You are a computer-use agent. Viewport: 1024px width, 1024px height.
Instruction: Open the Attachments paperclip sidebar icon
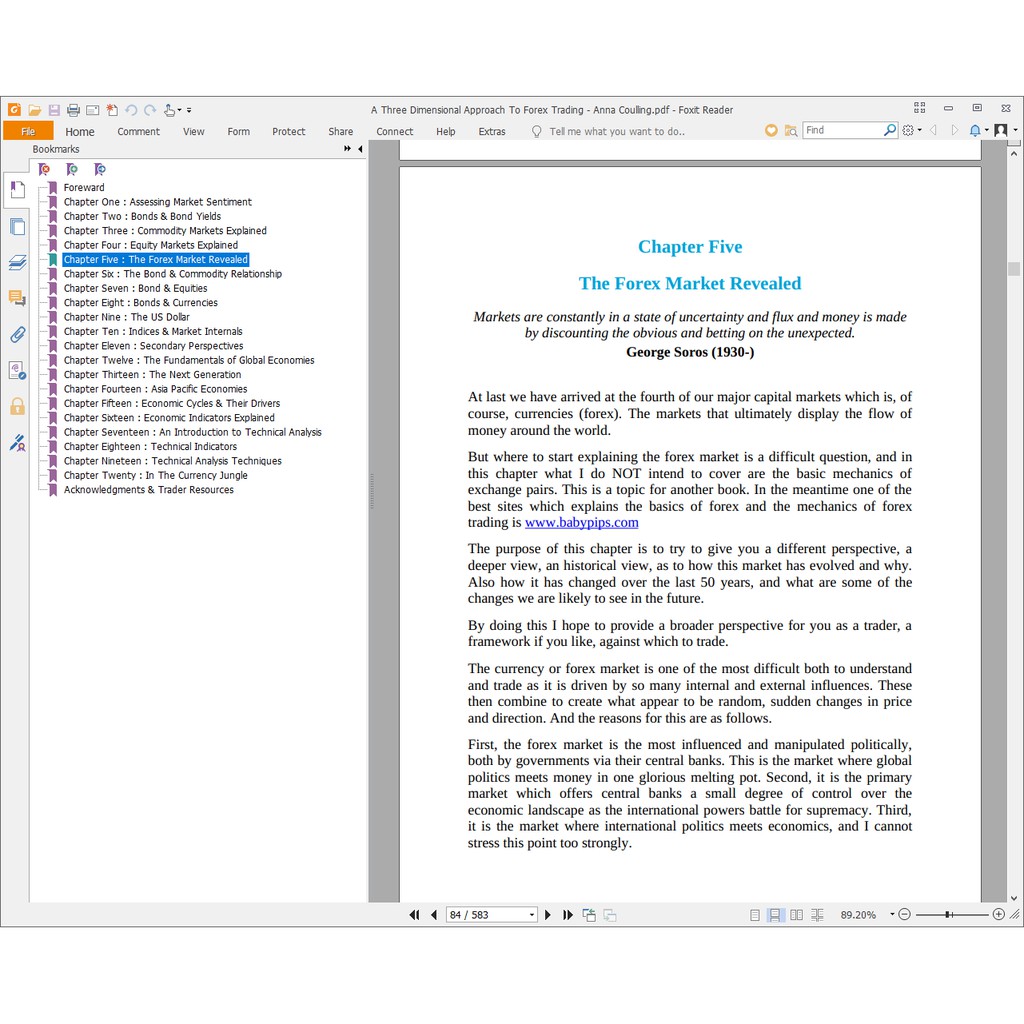pyautogui.click(x=18, y=335)
